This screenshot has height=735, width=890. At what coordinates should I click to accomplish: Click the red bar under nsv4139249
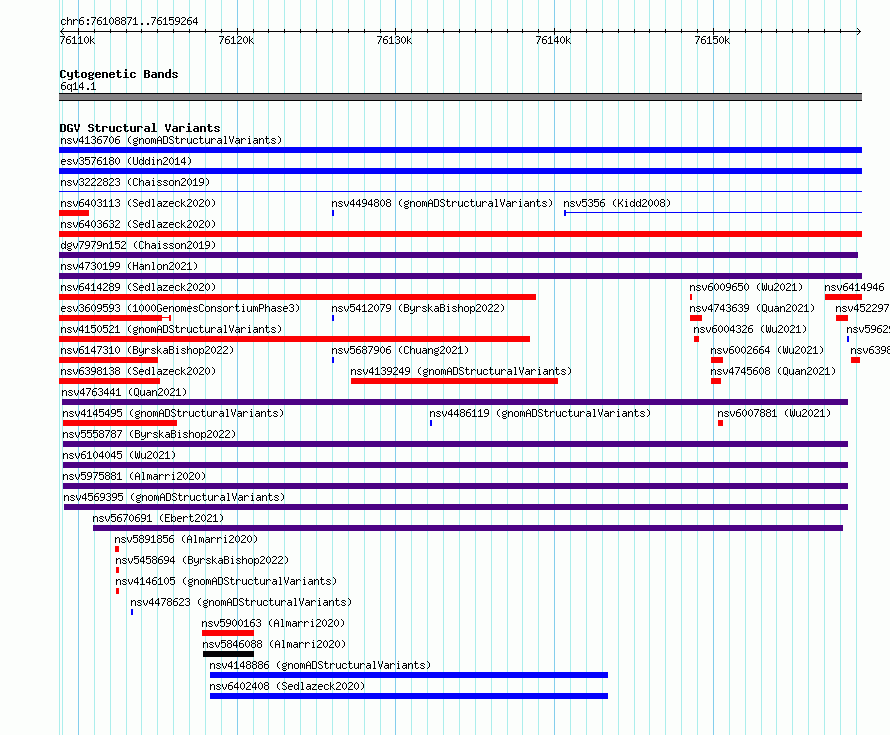454,381
